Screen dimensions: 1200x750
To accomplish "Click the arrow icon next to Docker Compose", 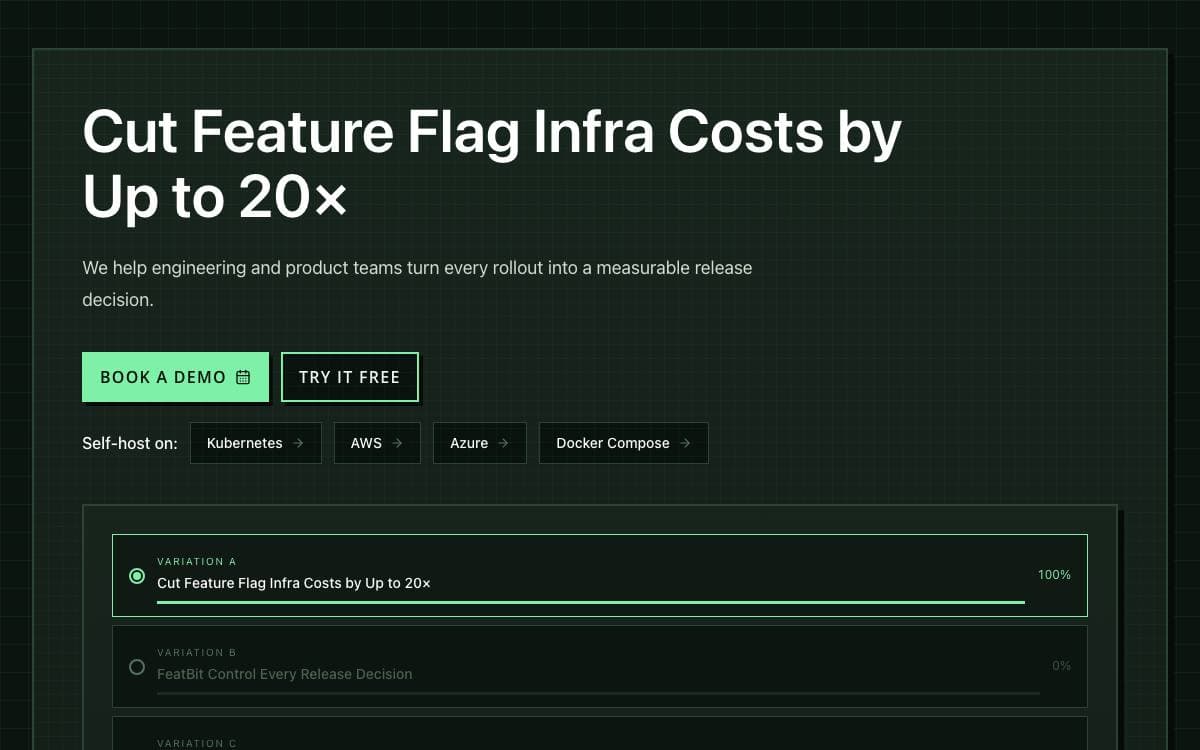I will point(685,443).
